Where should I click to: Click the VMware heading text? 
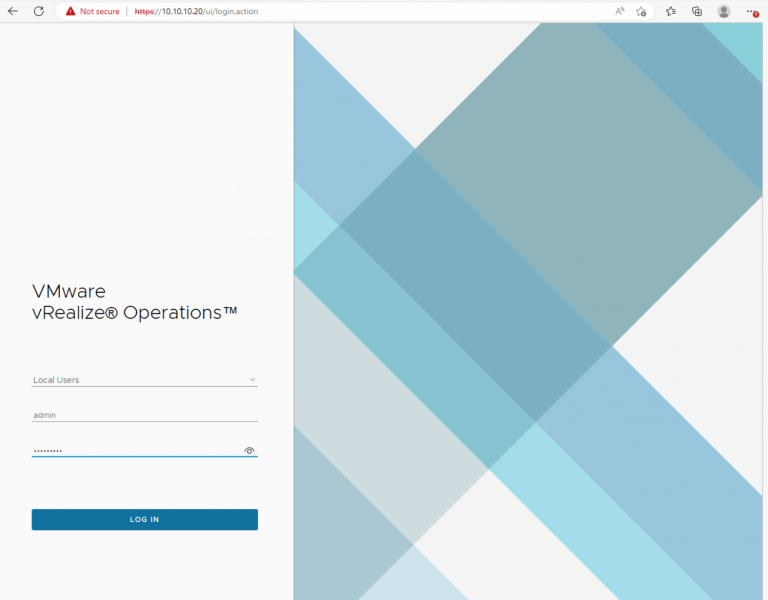pos(68,291)
